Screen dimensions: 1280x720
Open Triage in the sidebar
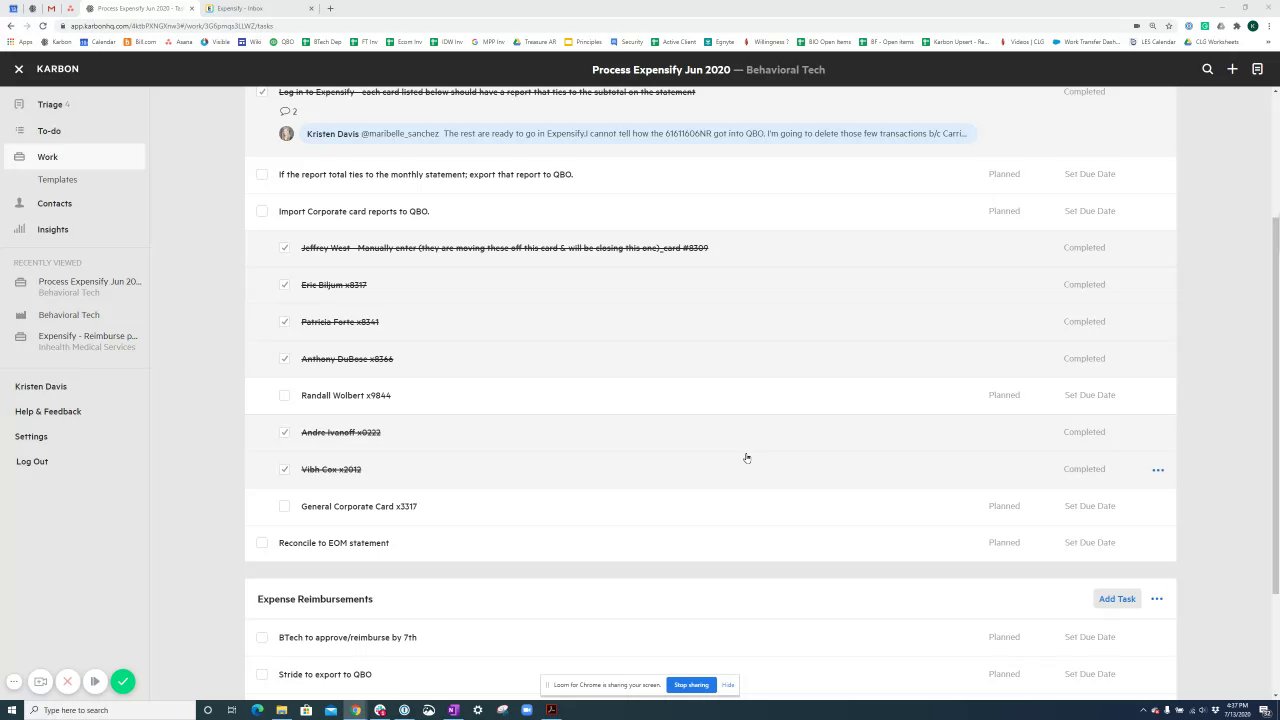pos(50,104)
